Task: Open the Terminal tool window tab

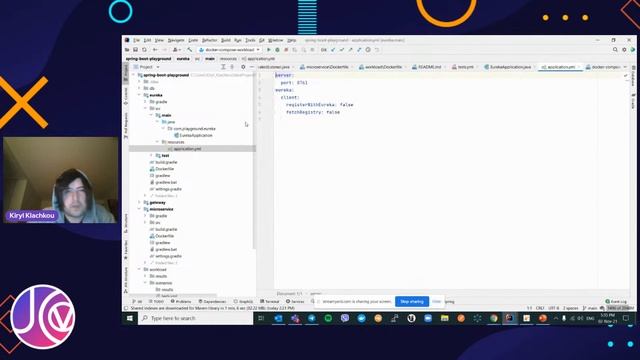Action: 270,302
